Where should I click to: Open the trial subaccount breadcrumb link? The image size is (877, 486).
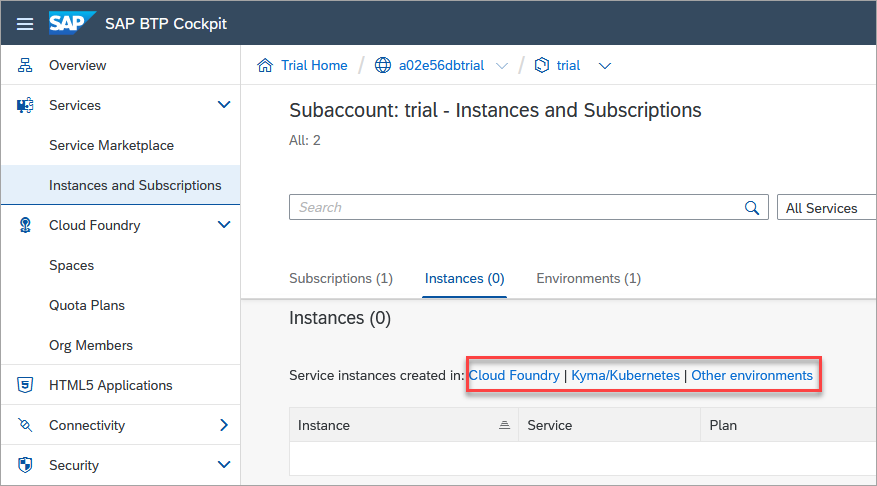pyautogui.click(x=568, y=65)
